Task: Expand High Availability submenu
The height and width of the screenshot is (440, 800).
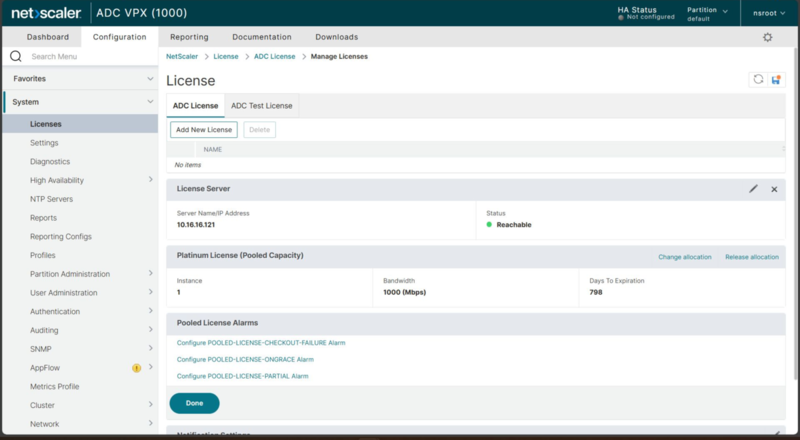Action: click(x=151, y=179)
